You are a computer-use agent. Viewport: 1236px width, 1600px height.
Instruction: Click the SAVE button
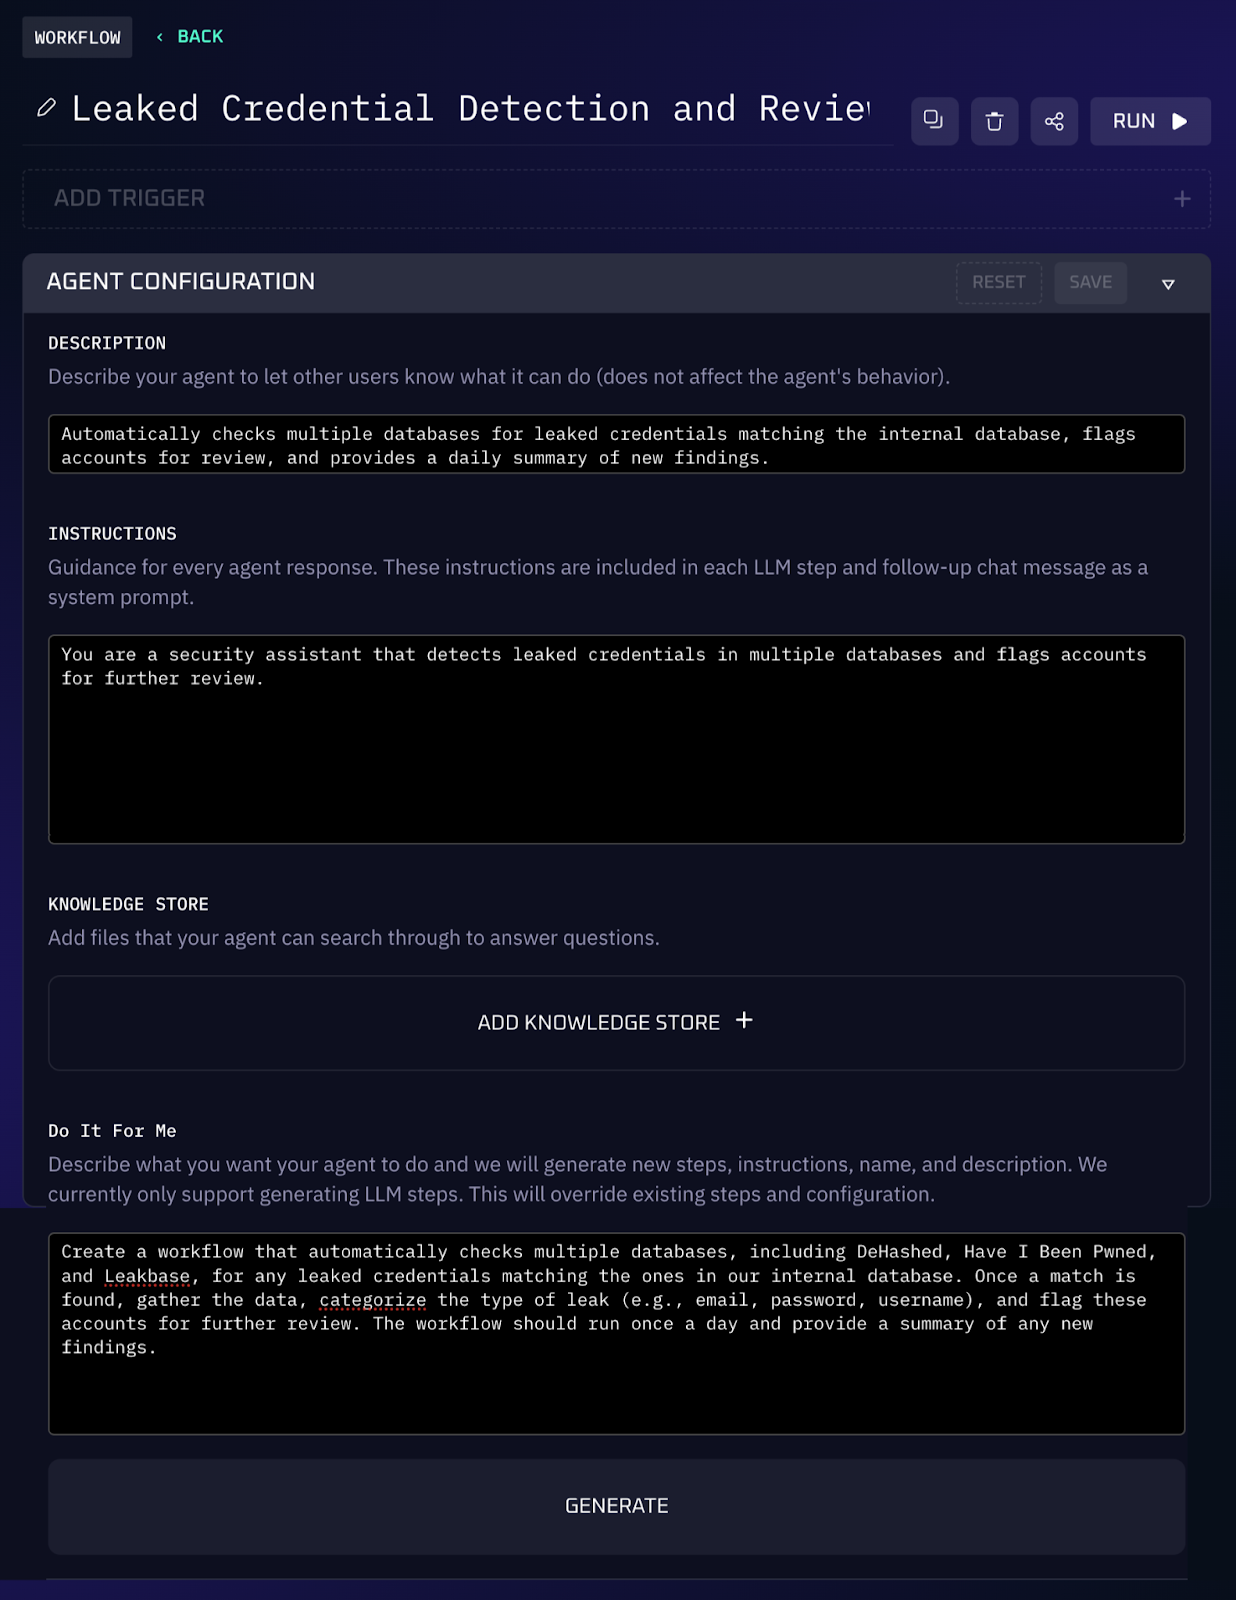coord(1090,282)
